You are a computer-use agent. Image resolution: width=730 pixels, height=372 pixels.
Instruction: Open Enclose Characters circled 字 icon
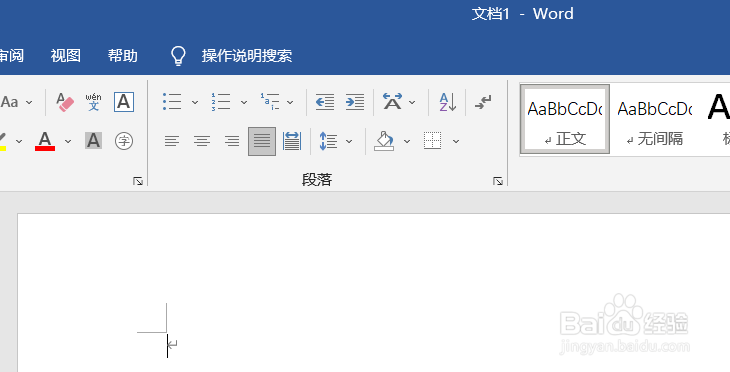[124, 141]
